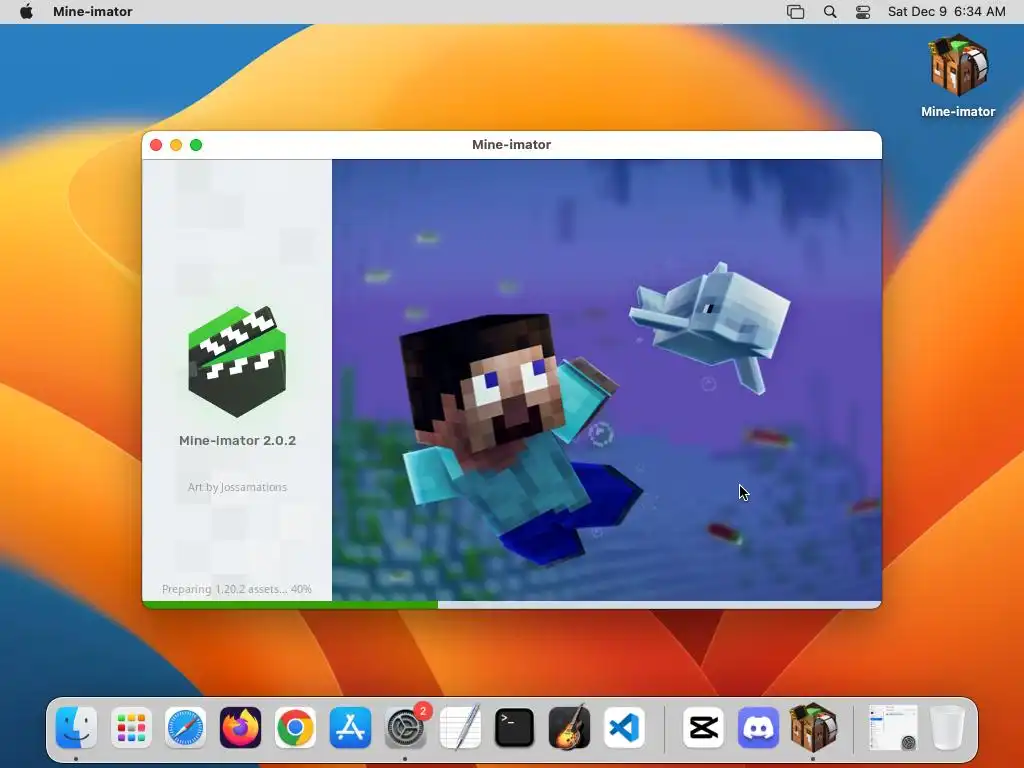Image resolution: width=1024 pixels, height=768 pixels.
Task: Open Discord from the Dock
Action: [x=758, y=727]
